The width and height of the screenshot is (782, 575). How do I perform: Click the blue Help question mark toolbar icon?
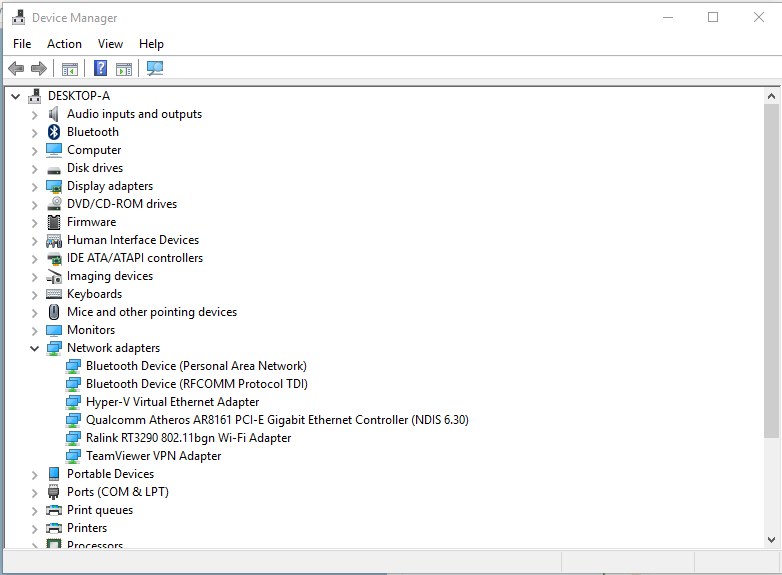tap(100, 68)
